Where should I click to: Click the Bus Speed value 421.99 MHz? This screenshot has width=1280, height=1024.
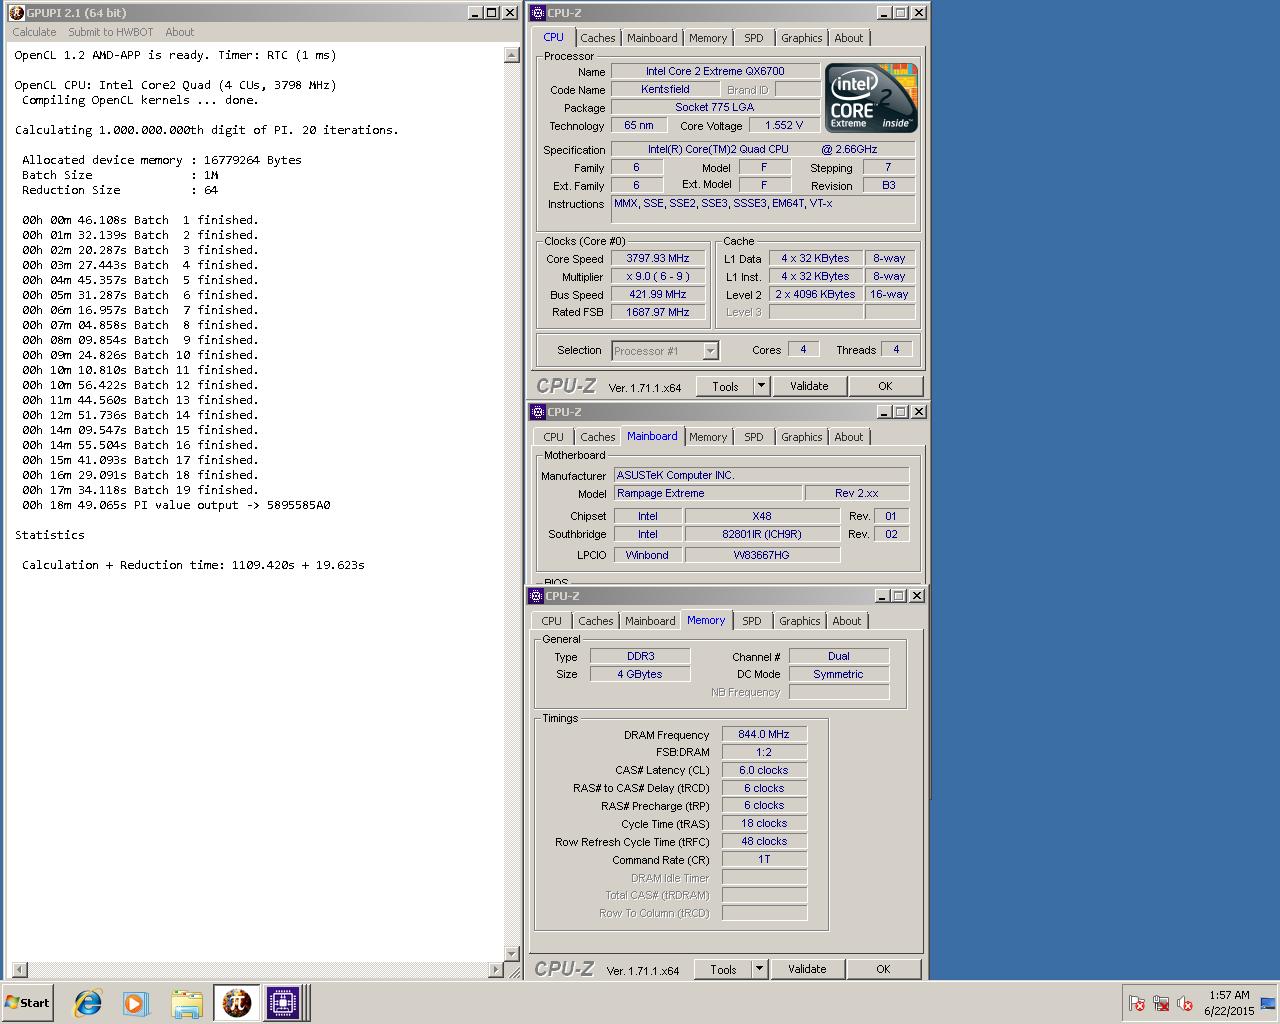(x=658, y=295)
